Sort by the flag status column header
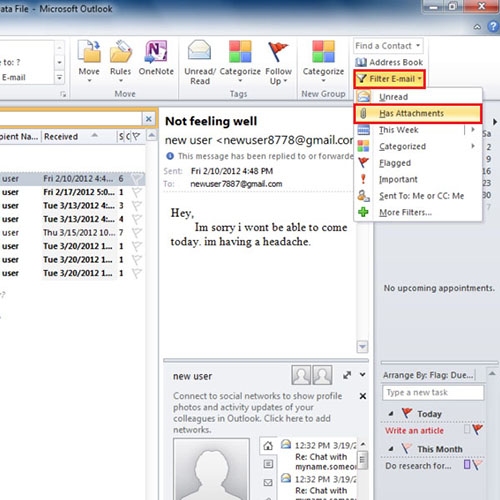Image resolution: width=500 pixels, height=500 pixels. pos(136,136)
